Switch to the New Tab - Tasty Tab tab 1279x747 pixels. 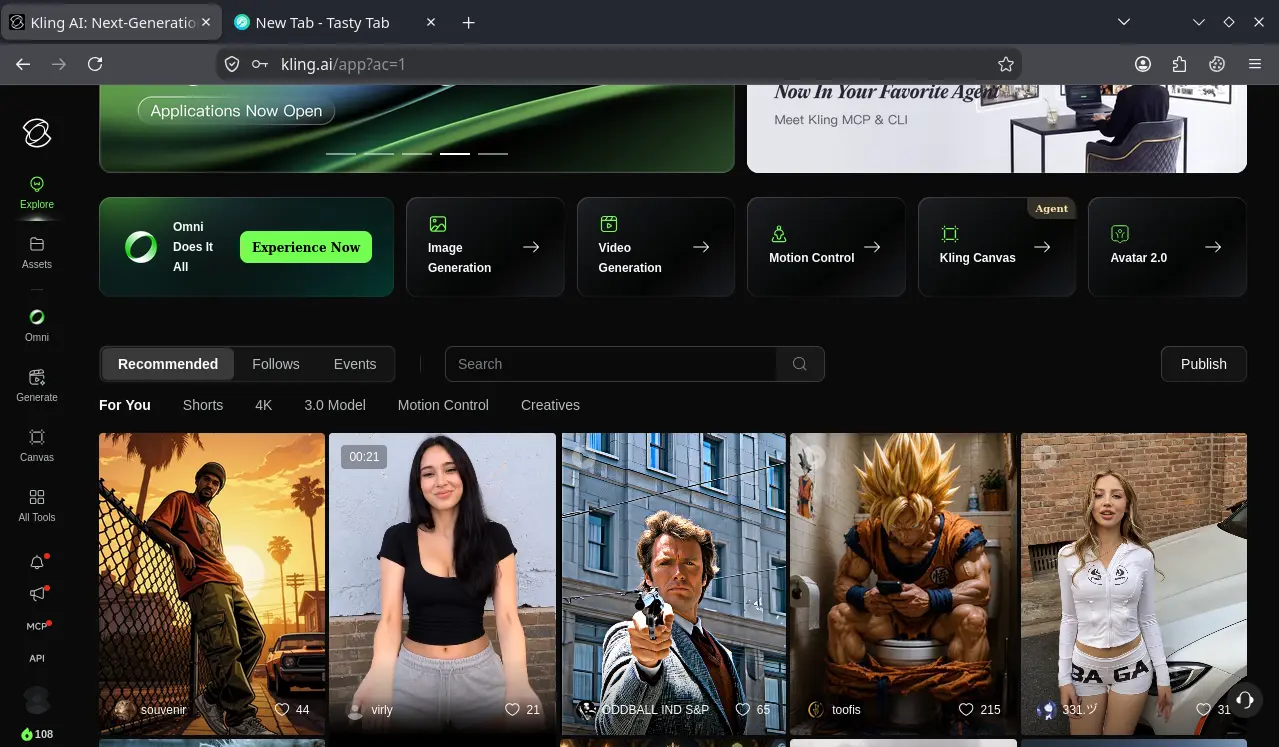[x=333, y=23]
